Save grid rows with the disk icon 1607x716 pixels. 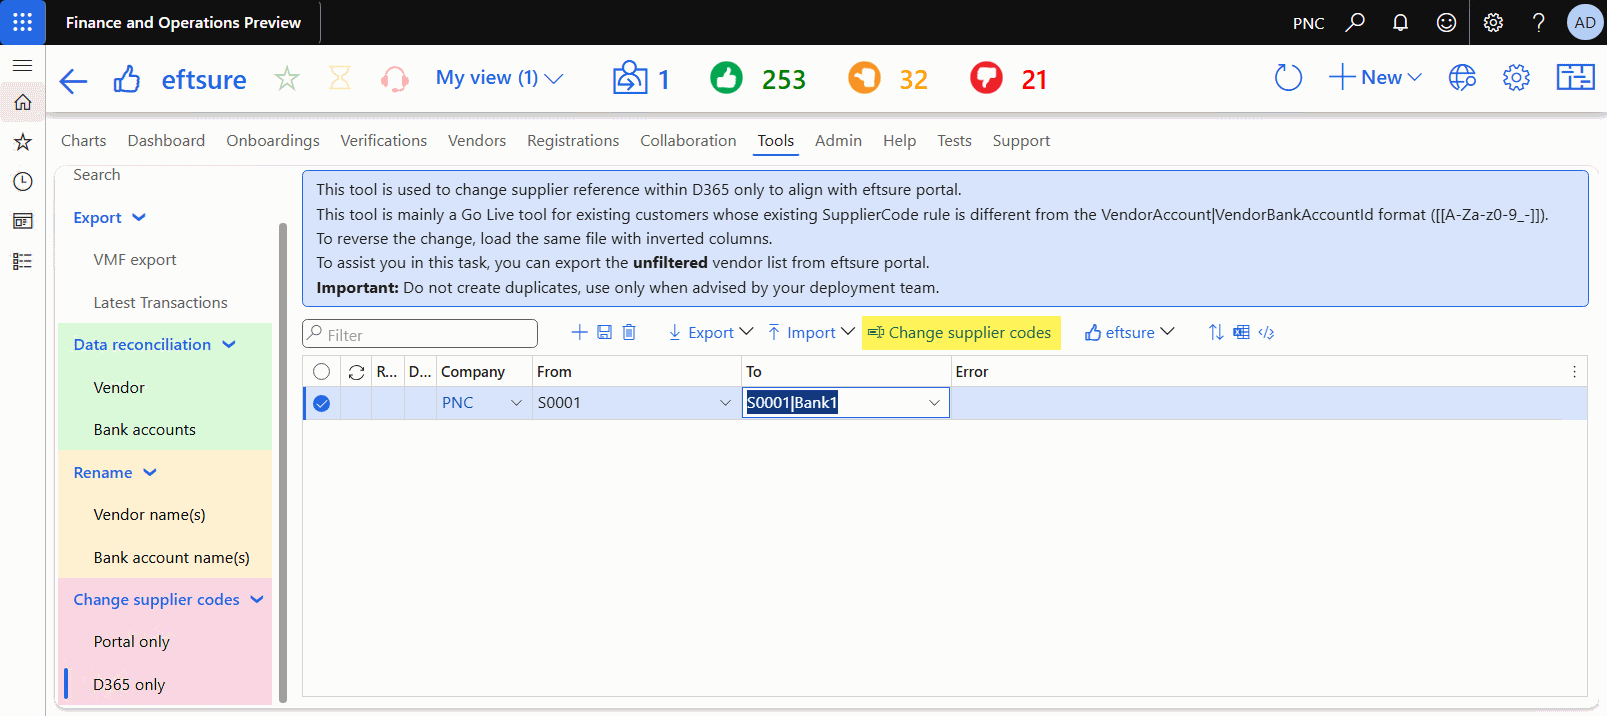click(x=604, y=332)
